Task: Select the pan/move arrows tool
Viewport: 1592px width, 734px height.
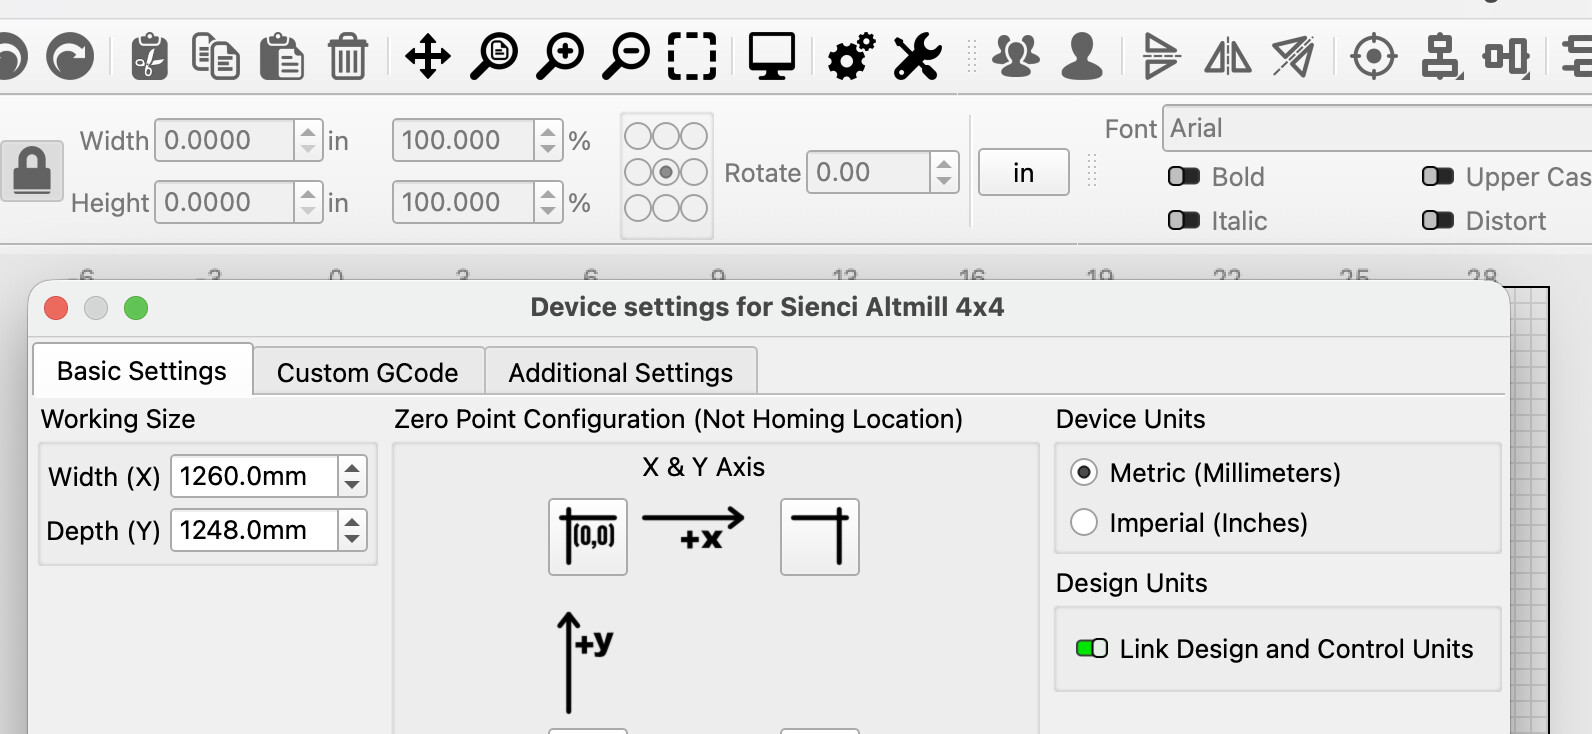Action: (x=428, y=56)
